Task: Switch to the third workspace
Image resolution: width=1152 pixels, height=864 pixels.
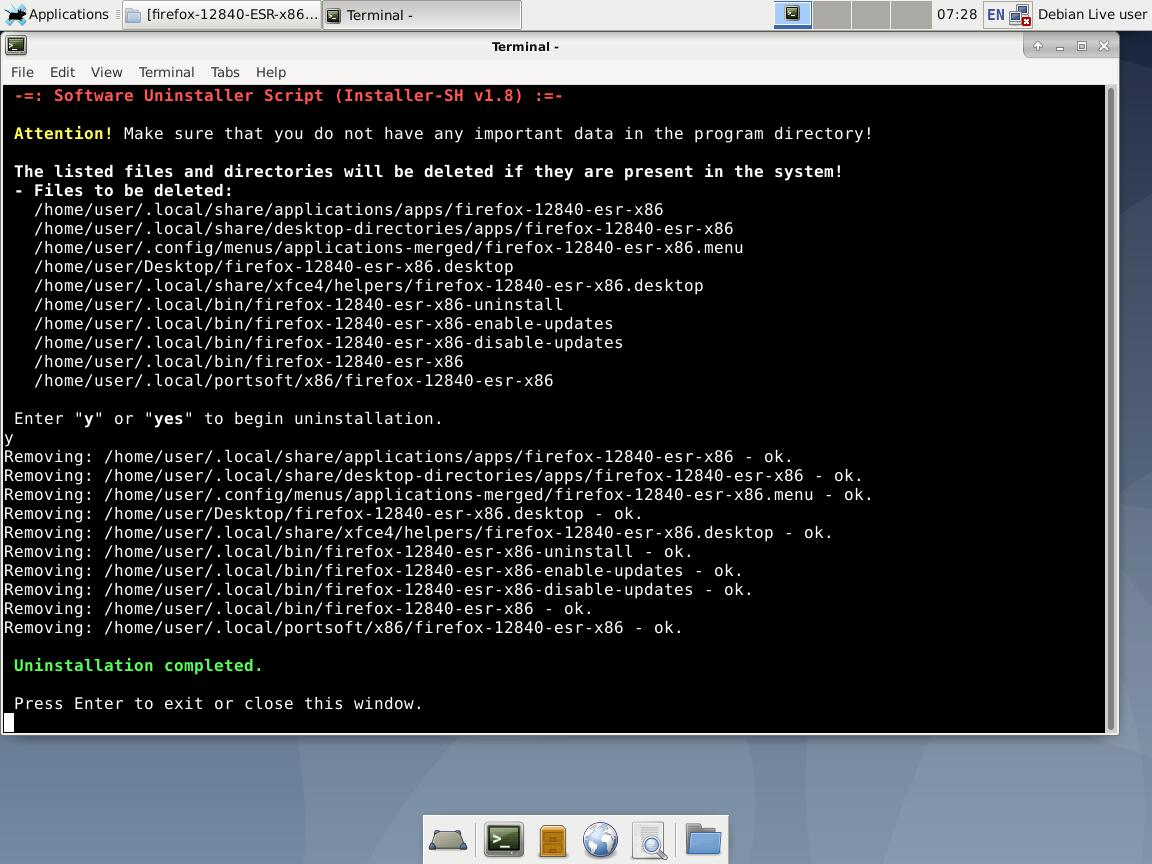Action: click(871, 14)
